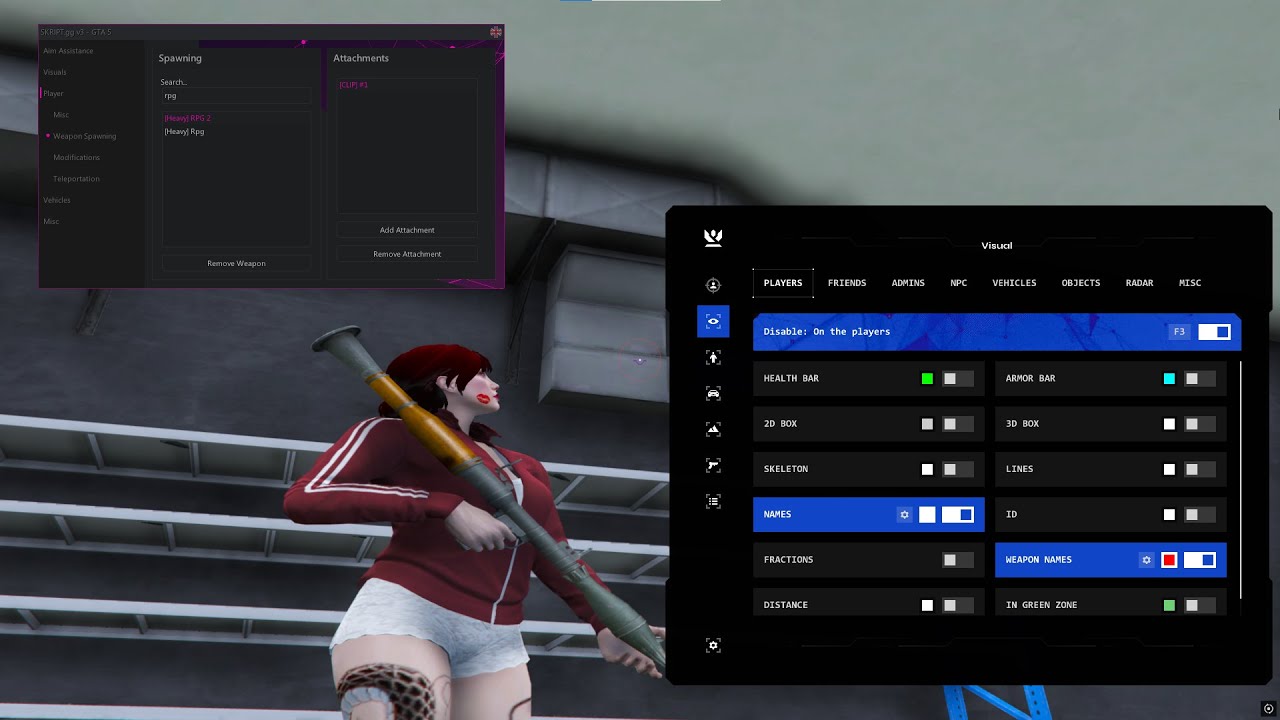Change the Lines color swatch
This screenshot has width=1280, height=720.
pos(1169,469)
